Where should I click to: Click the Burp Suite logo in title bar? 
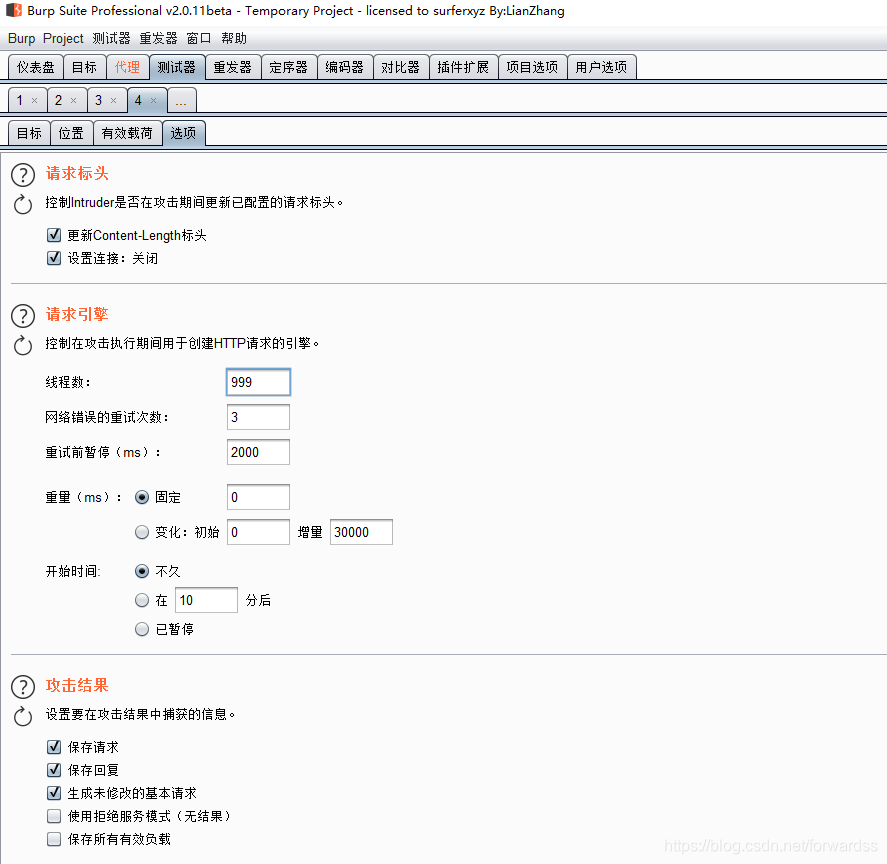[x=14, y=10]
